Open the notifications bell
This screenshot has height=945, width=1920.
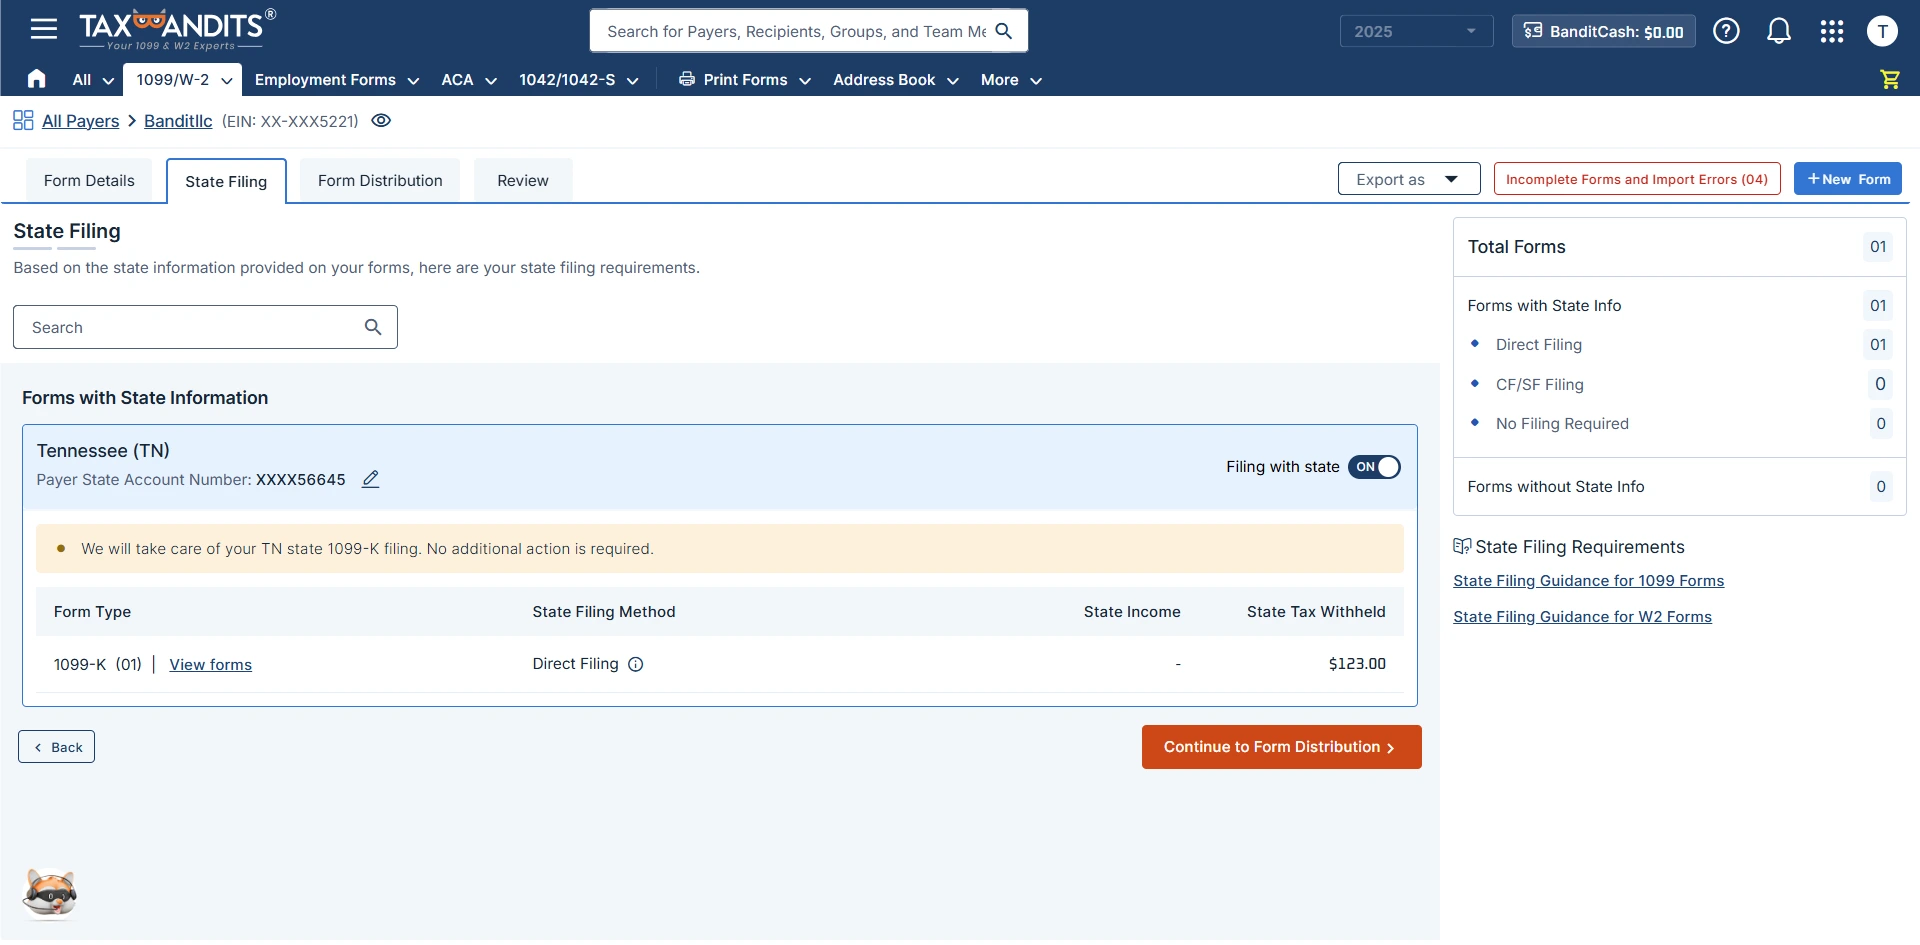click(x=1779, y=30)
